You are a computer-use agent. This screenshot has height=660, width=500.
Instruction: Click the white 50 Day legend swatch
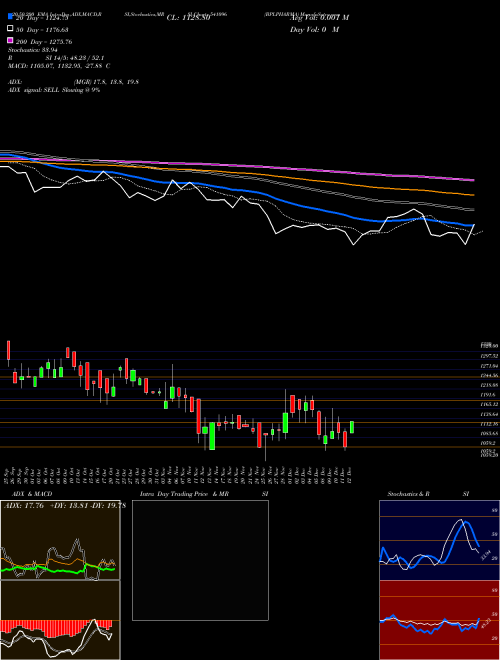(10, 29)
